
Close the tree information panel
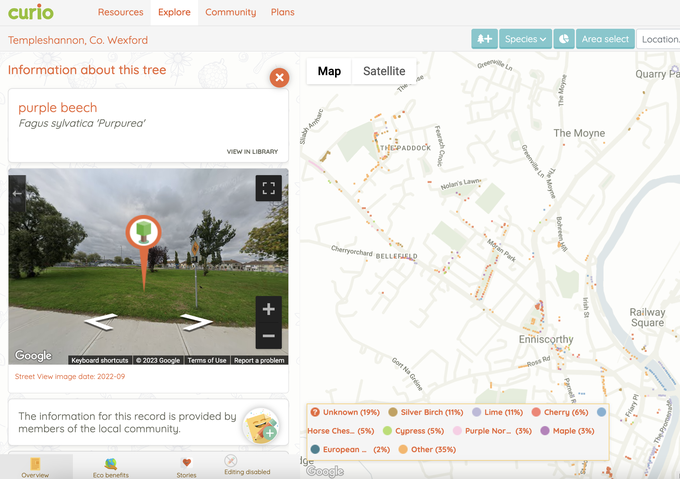click(279, 77)
